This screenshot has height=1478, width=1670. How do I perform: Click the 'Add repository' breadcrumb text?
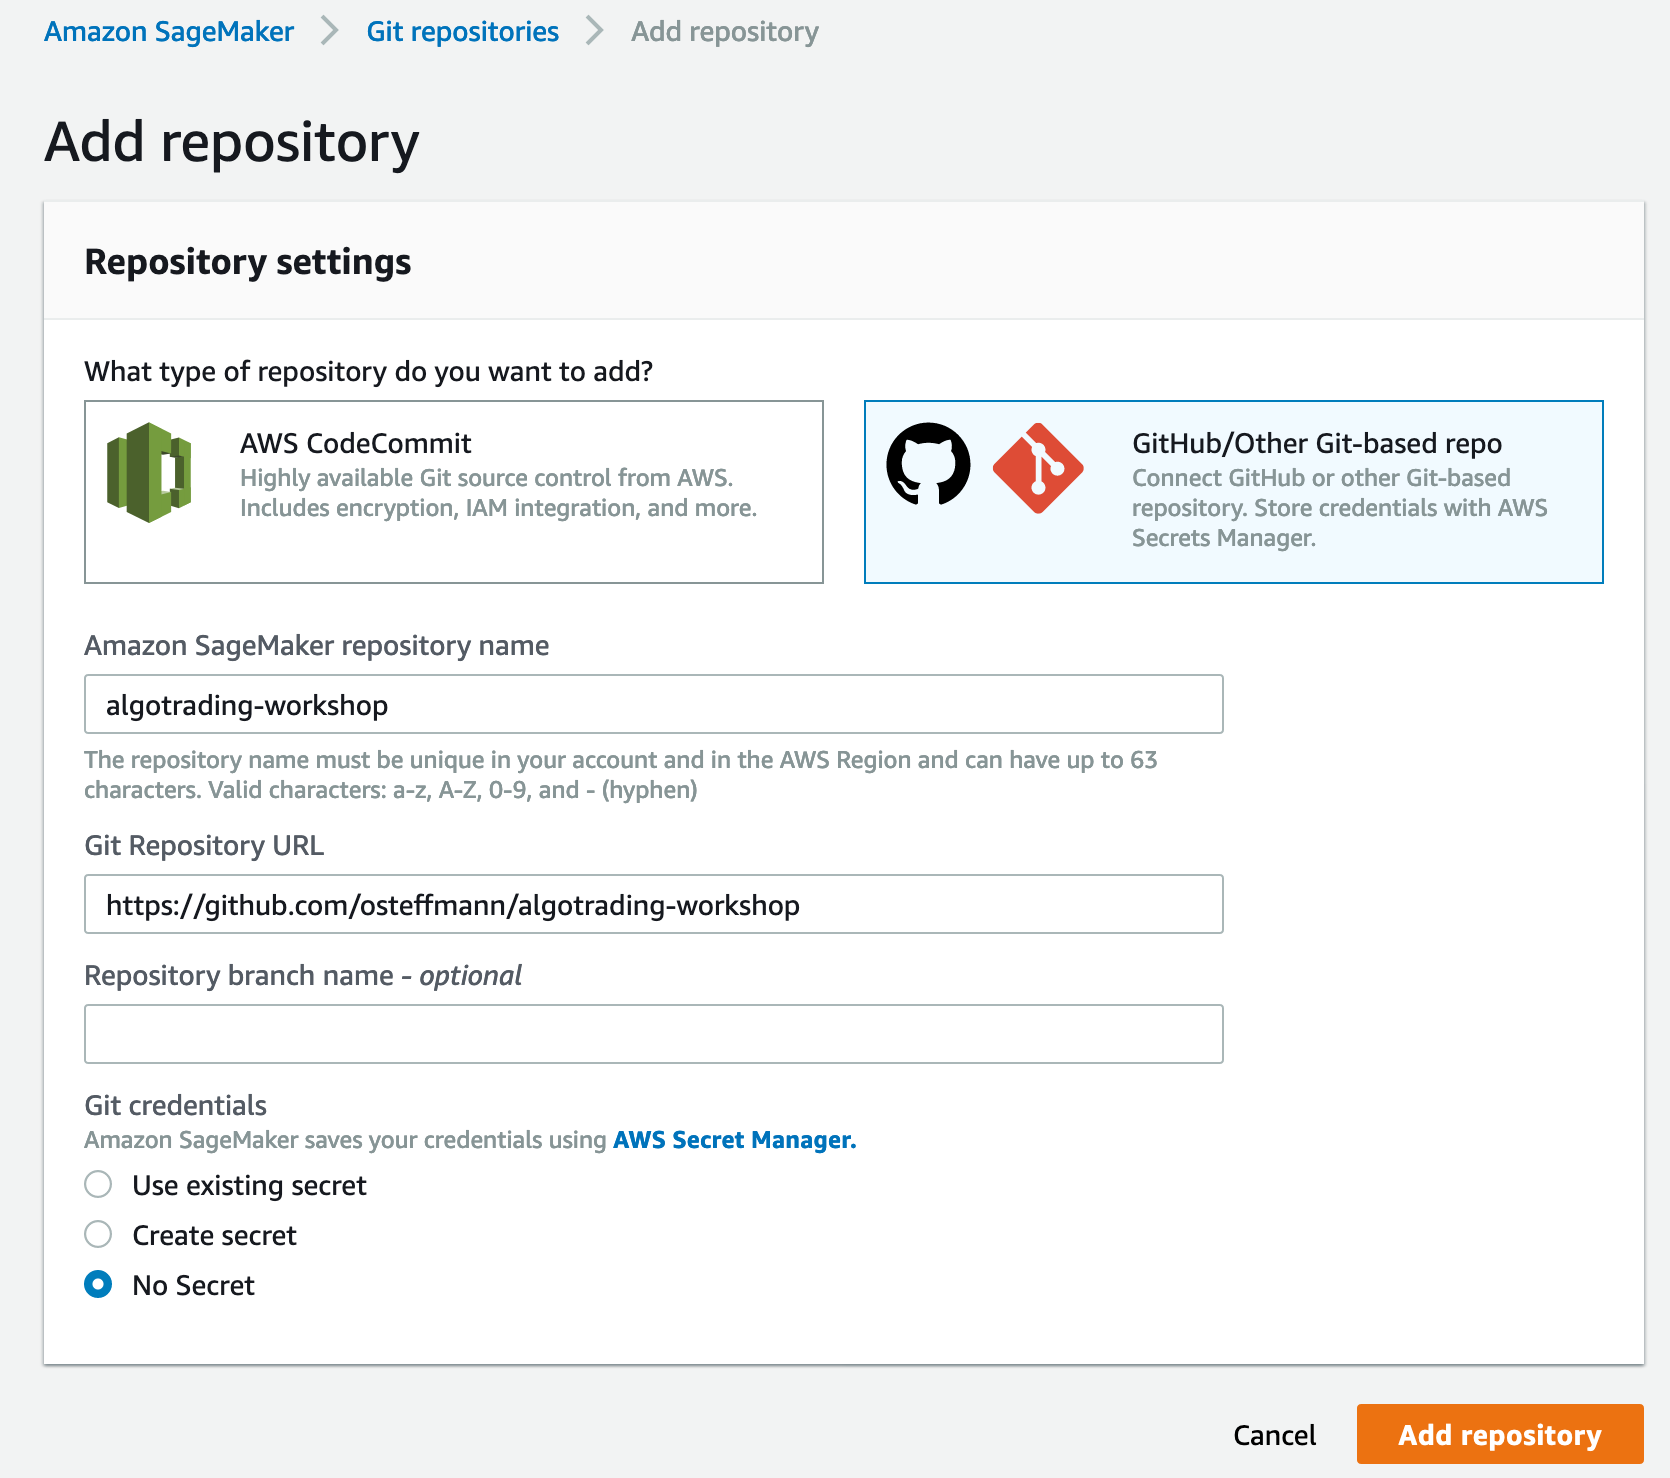(725, 32)
